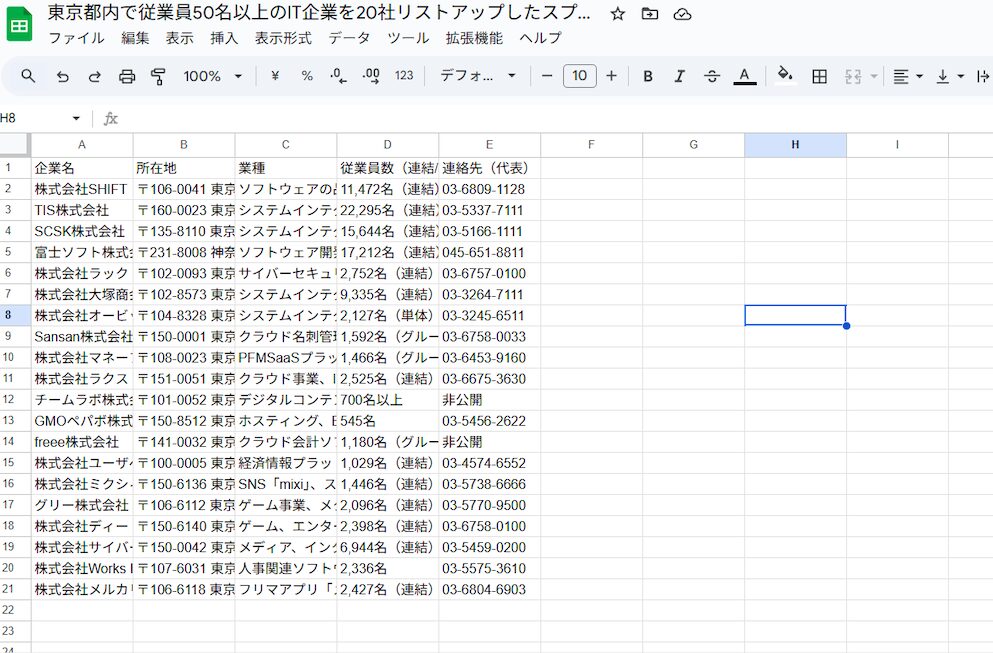Activate the paint format tool

(158, 76)
